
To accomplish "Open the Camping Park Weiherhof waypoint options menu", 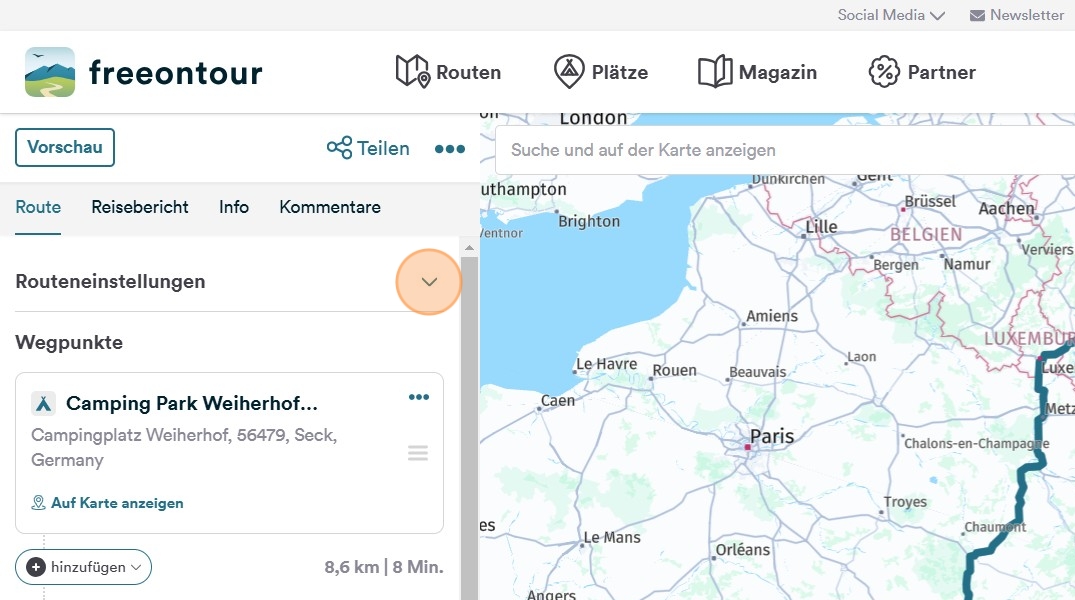I will coord(418,398).
